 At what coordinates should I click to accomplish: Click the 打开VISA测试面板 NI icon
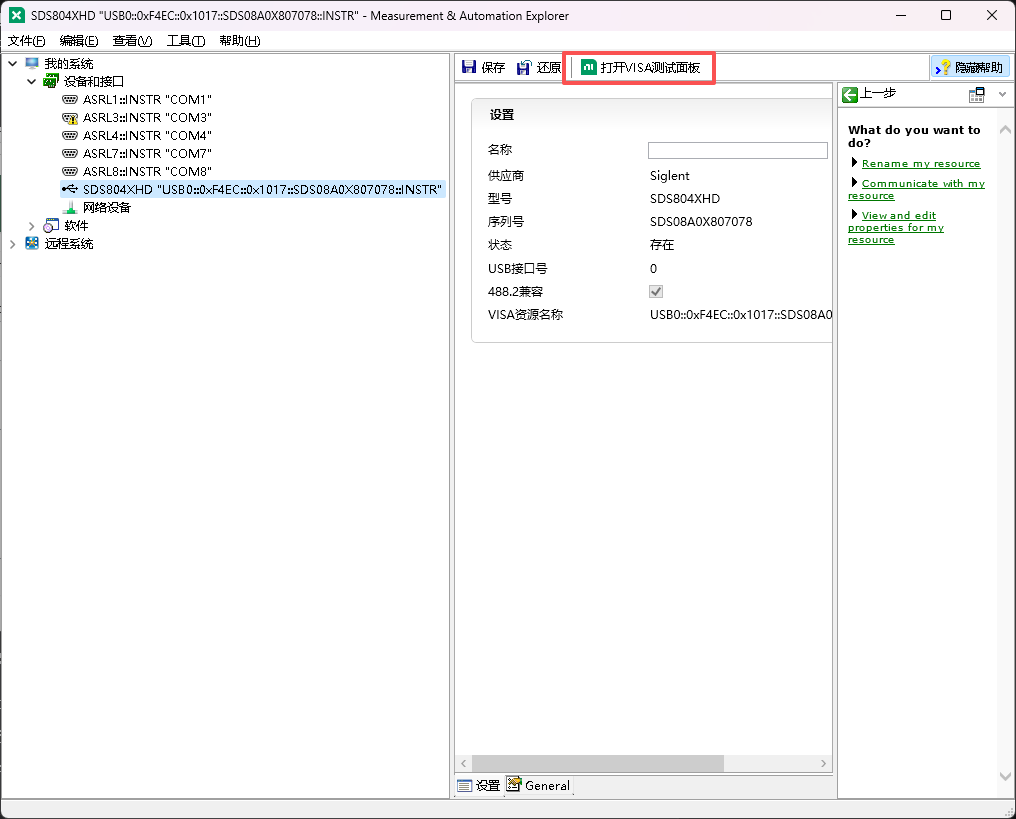[588, 67]
